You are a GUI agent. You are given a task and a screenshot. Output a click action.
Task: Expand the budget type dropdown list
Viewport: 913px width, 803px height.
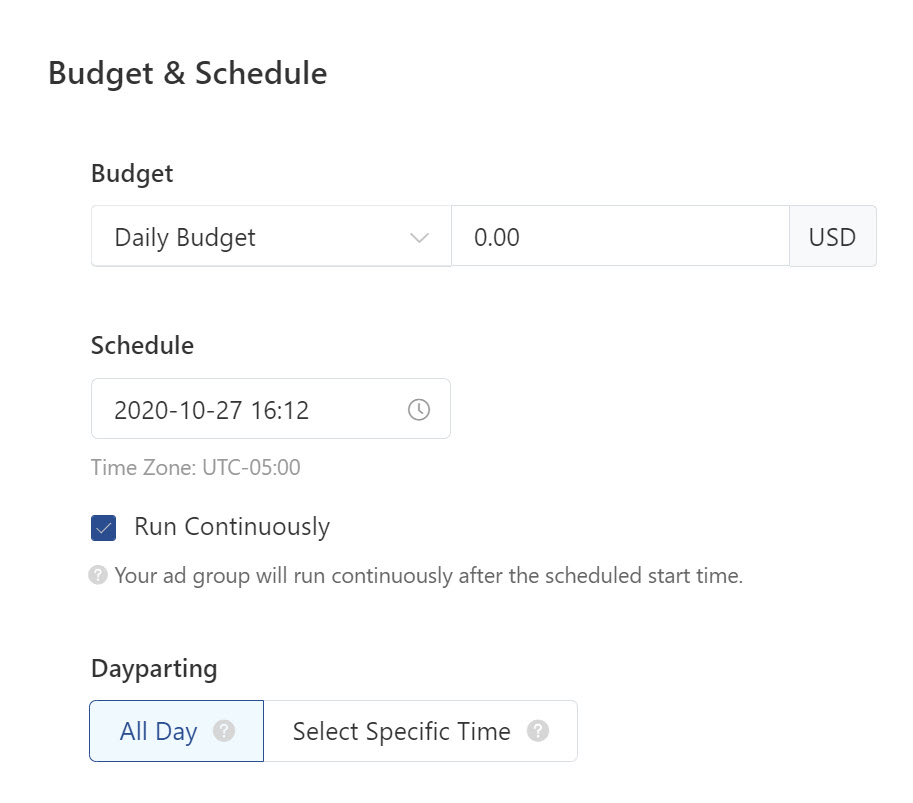click(270, 237)
